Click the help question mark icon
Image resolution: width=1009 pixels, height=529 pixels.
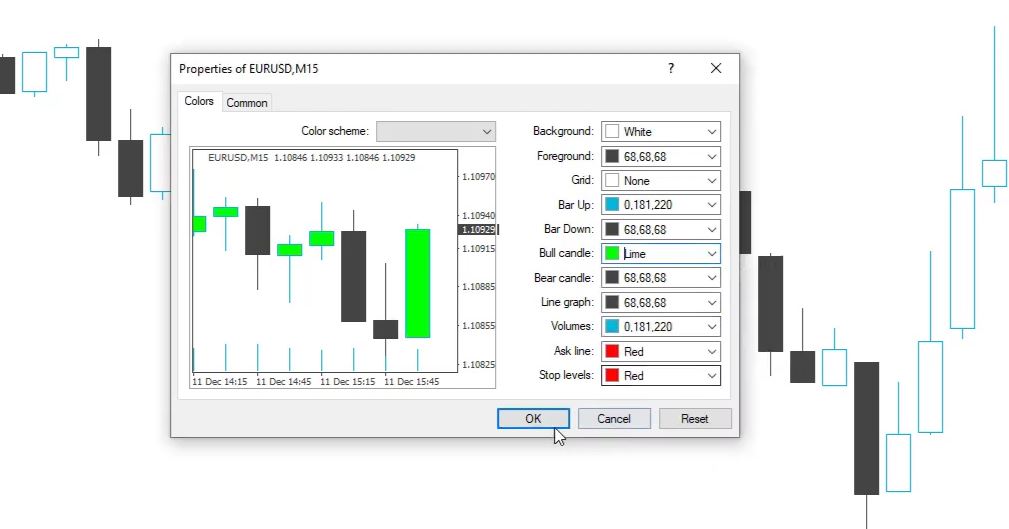pyautogui.click(x=671, y=69)
